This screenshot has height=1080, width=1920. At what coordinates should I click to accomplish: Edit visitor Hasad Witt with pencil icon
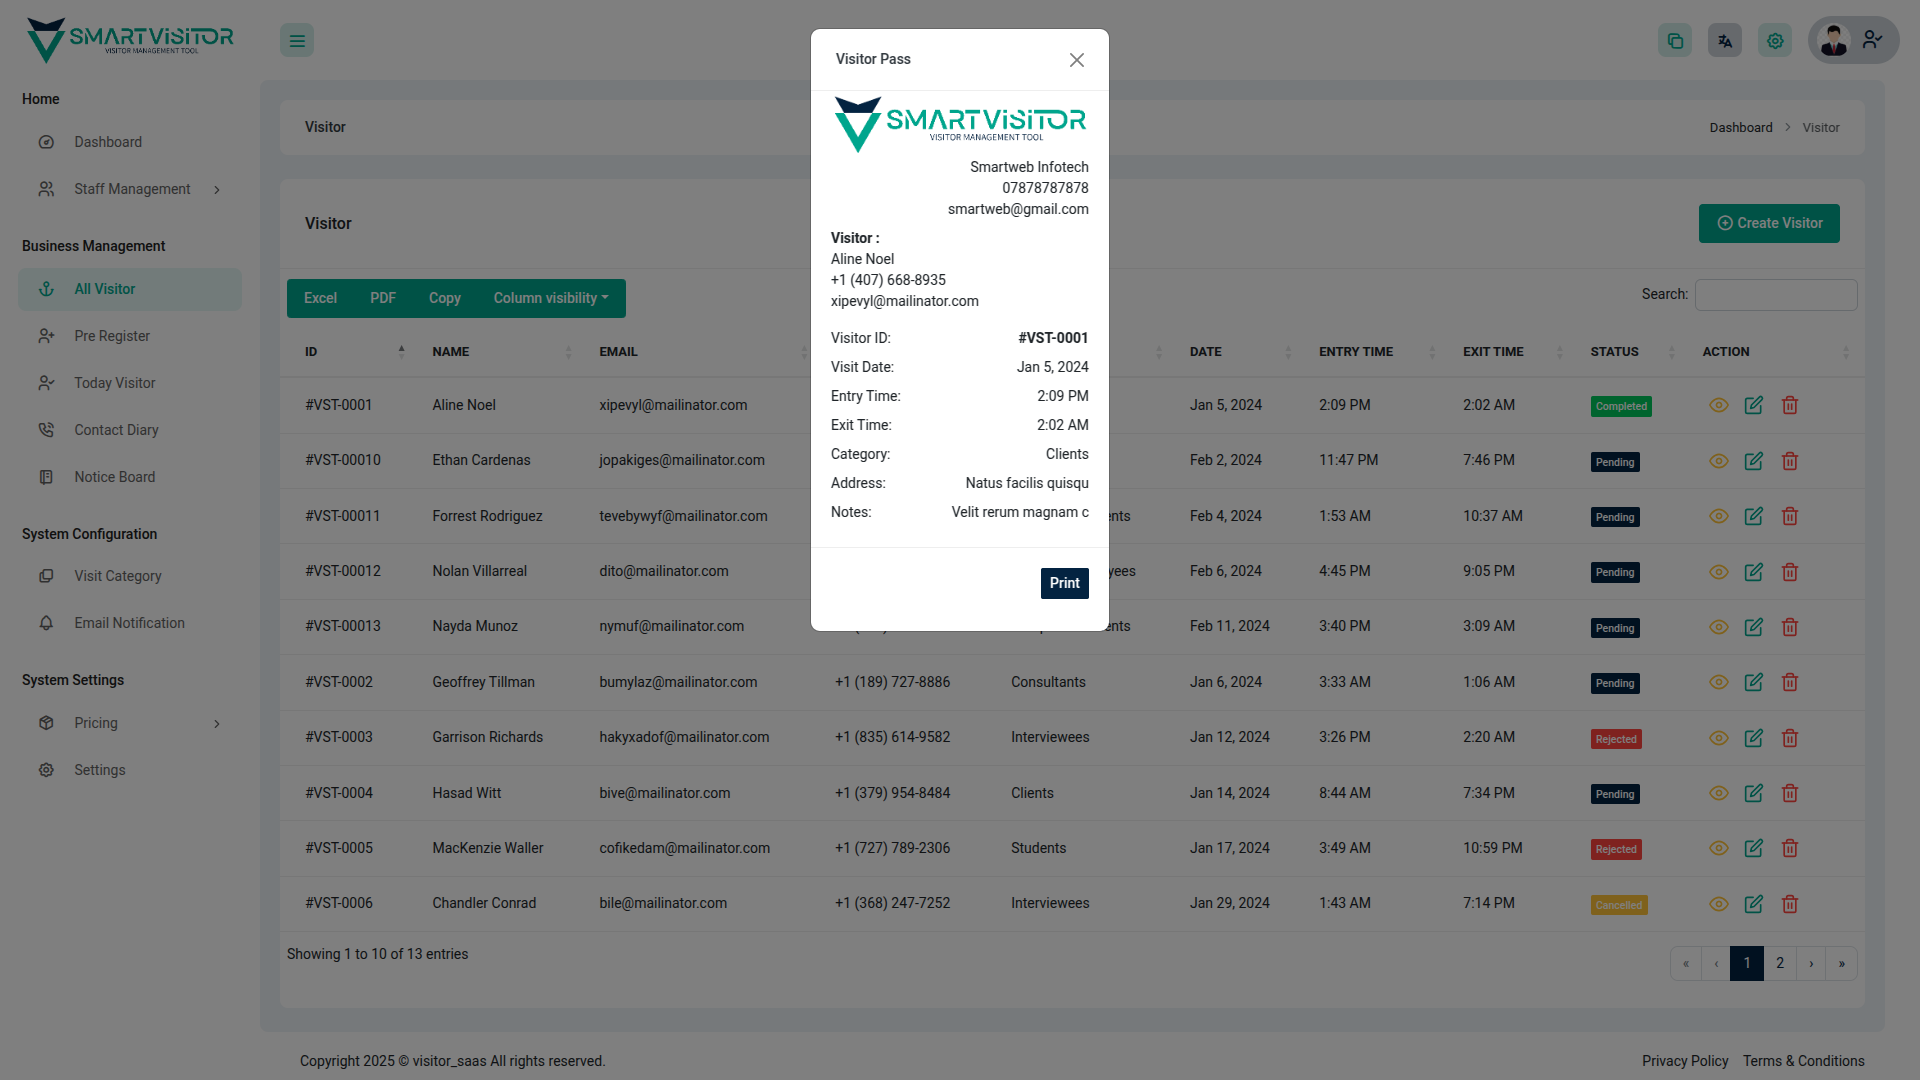tap(1754, 793)
